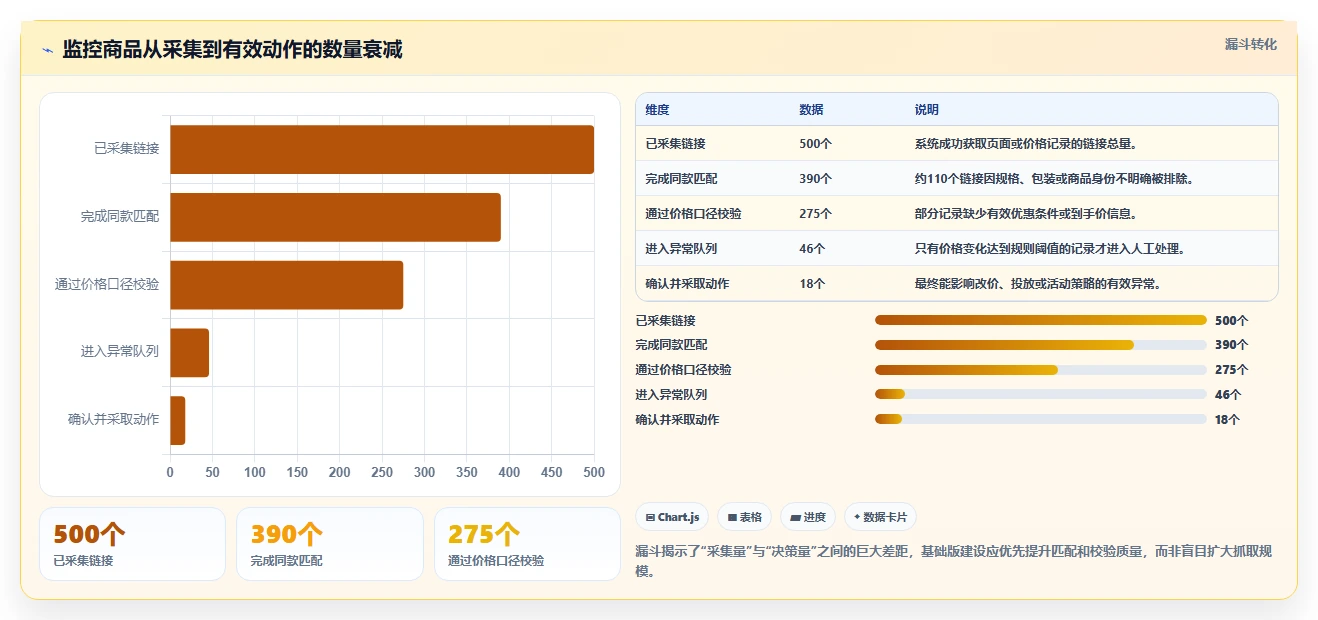Click the 250 tick on the x-axis
This screenshot has width=1318, height=620.
pyautogui.click(x=382, y=472)
